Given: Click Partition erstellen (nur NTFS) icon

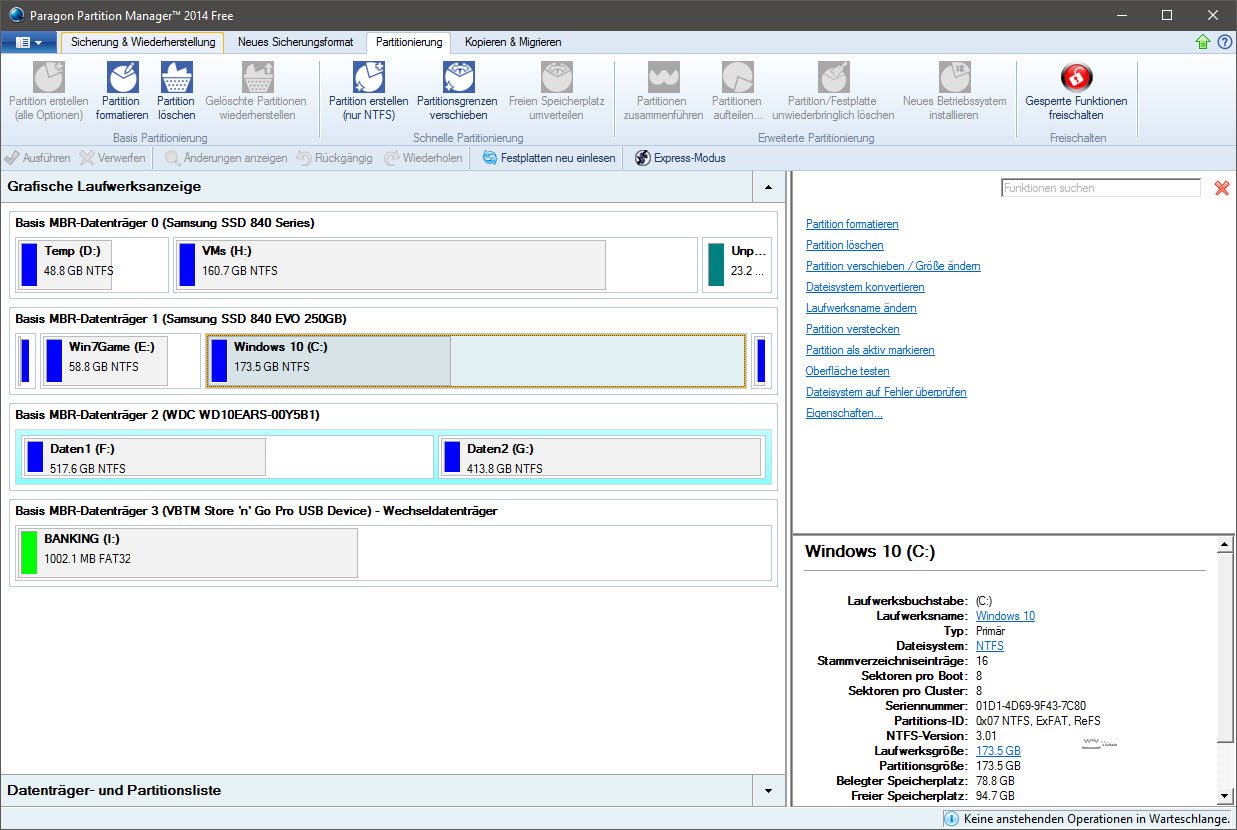Looking at the screenshot, I should tap(368, 78).
